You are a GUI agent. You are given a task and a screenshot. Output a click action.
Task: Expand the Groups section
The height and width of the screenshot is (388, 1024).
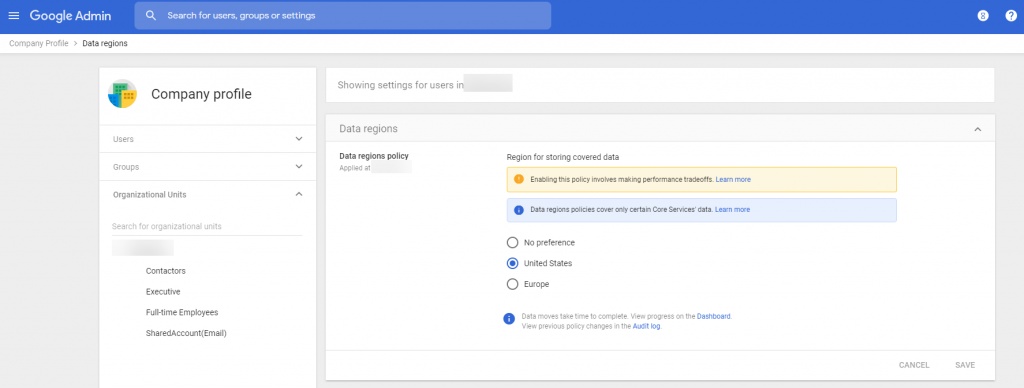click(x=208, y=167)
